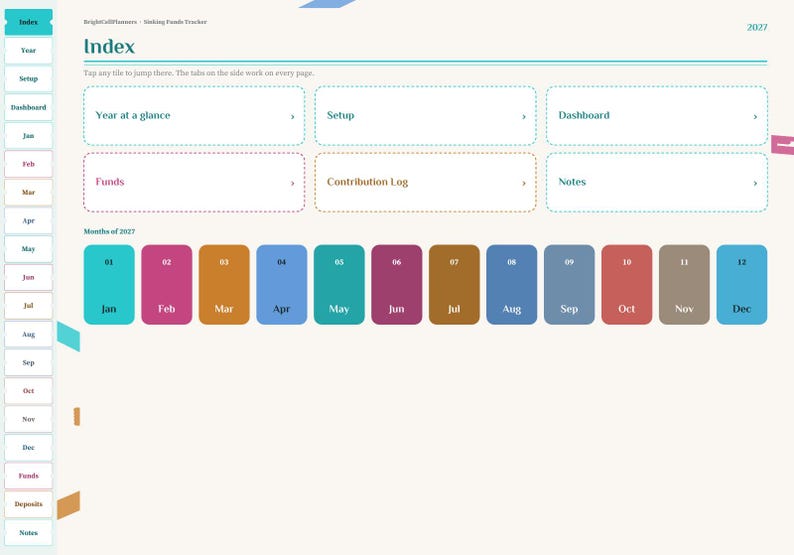Jump to the 01 Jan month card
Image resolution: width=794 pixels, height=555 pixels.
(109, 285)
